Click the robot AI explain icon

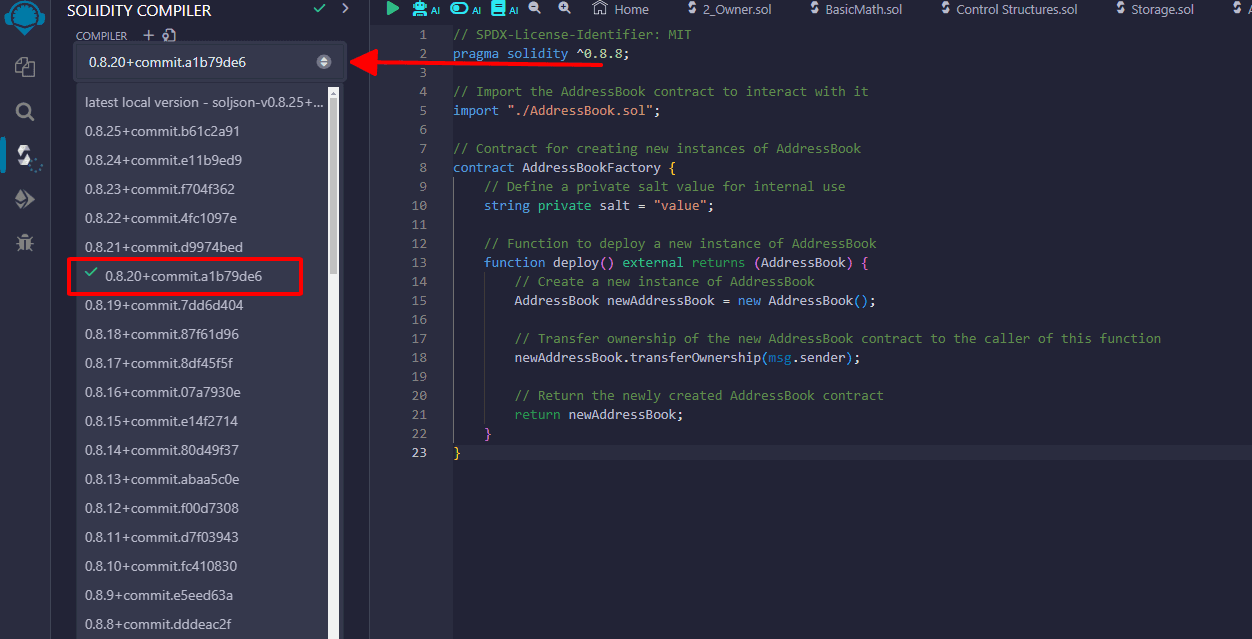[419, 8]
